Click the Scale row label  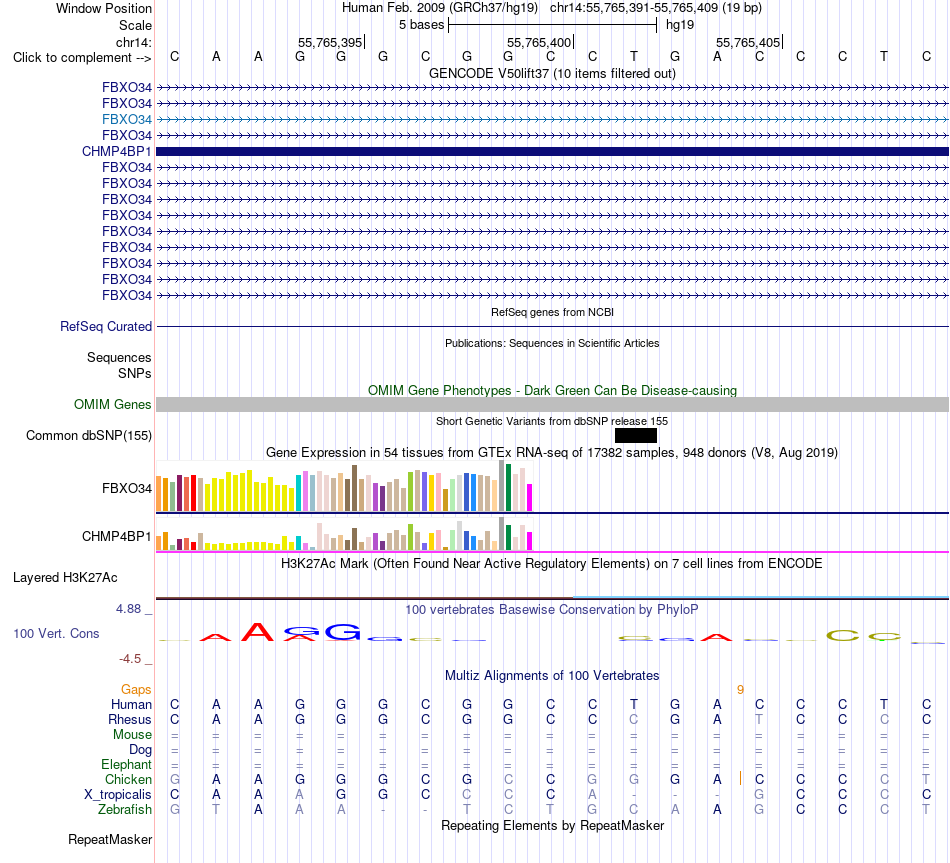pos(135,25)
